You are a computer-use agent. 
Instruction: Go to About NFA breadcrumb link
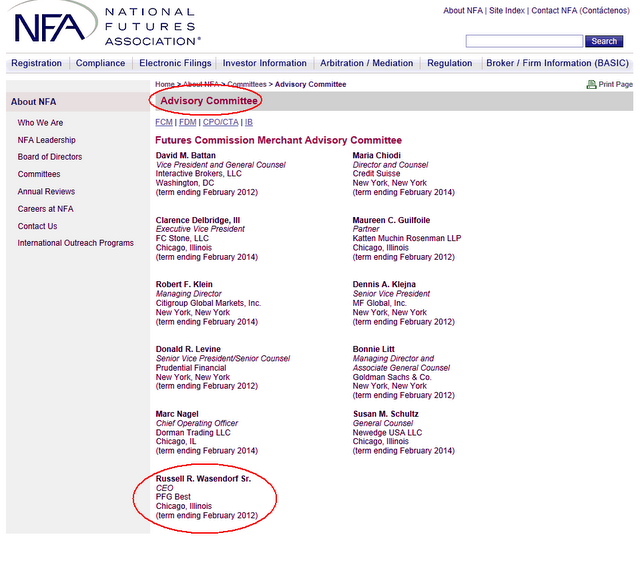[200, 85]
